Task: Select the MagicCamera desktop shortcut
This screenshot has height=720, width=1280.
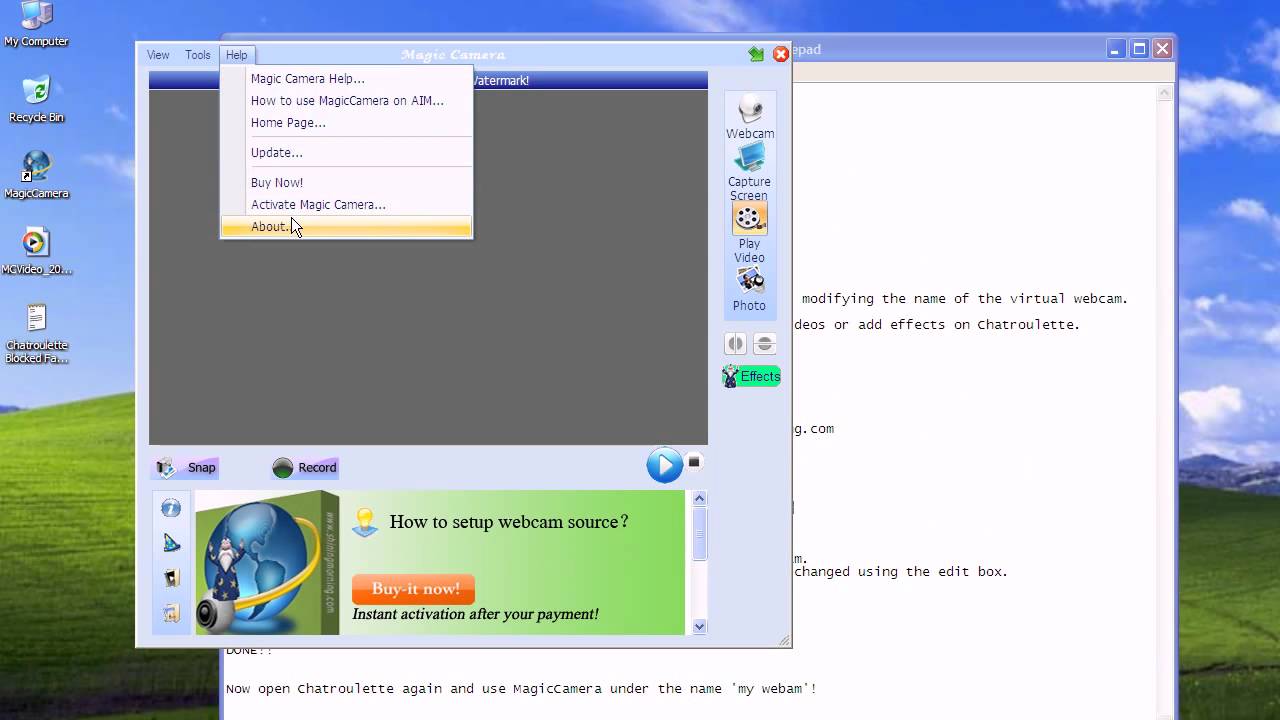Action: tap(36, 175)
